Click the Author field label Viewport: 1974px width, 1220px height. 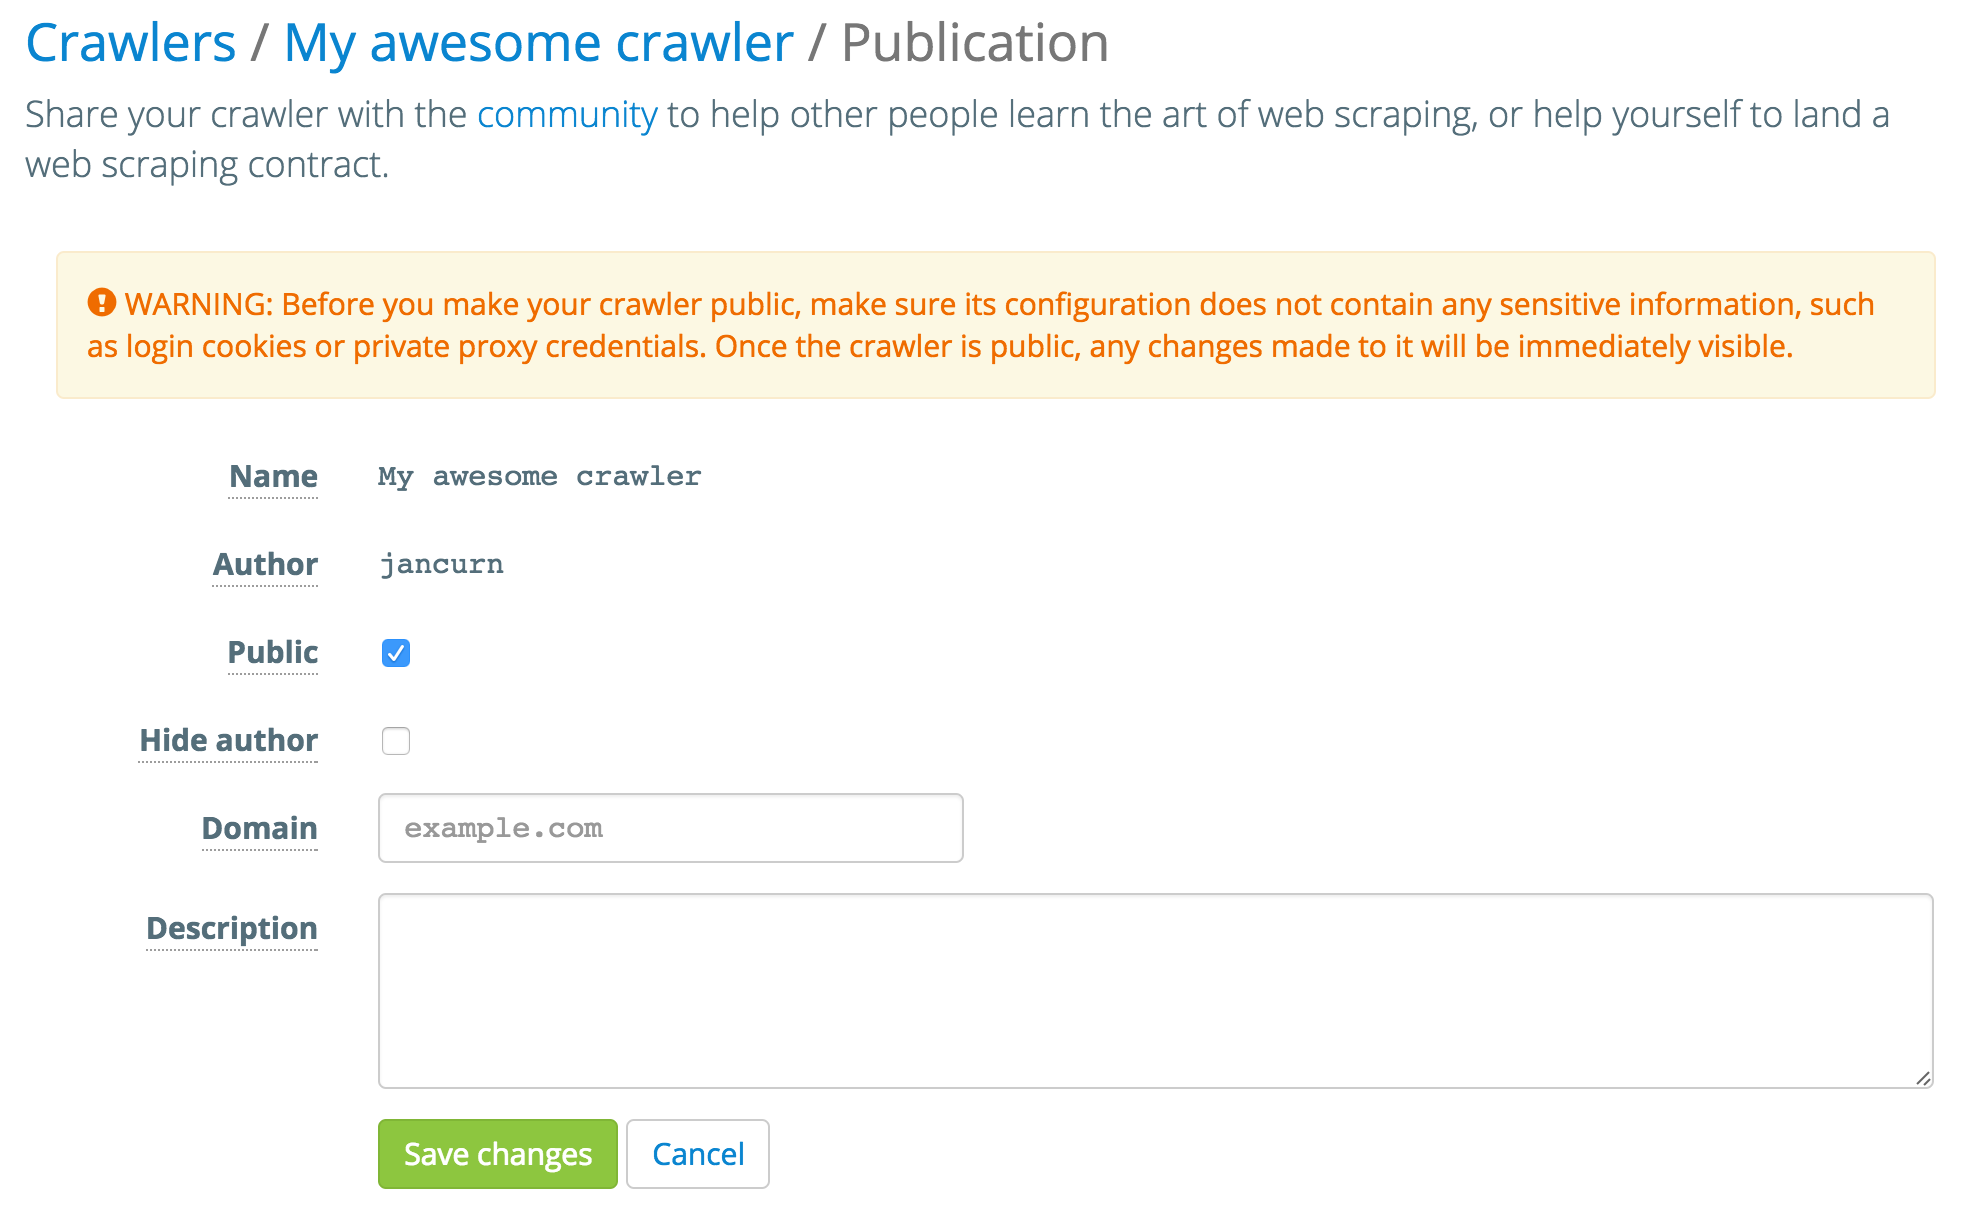264,565
